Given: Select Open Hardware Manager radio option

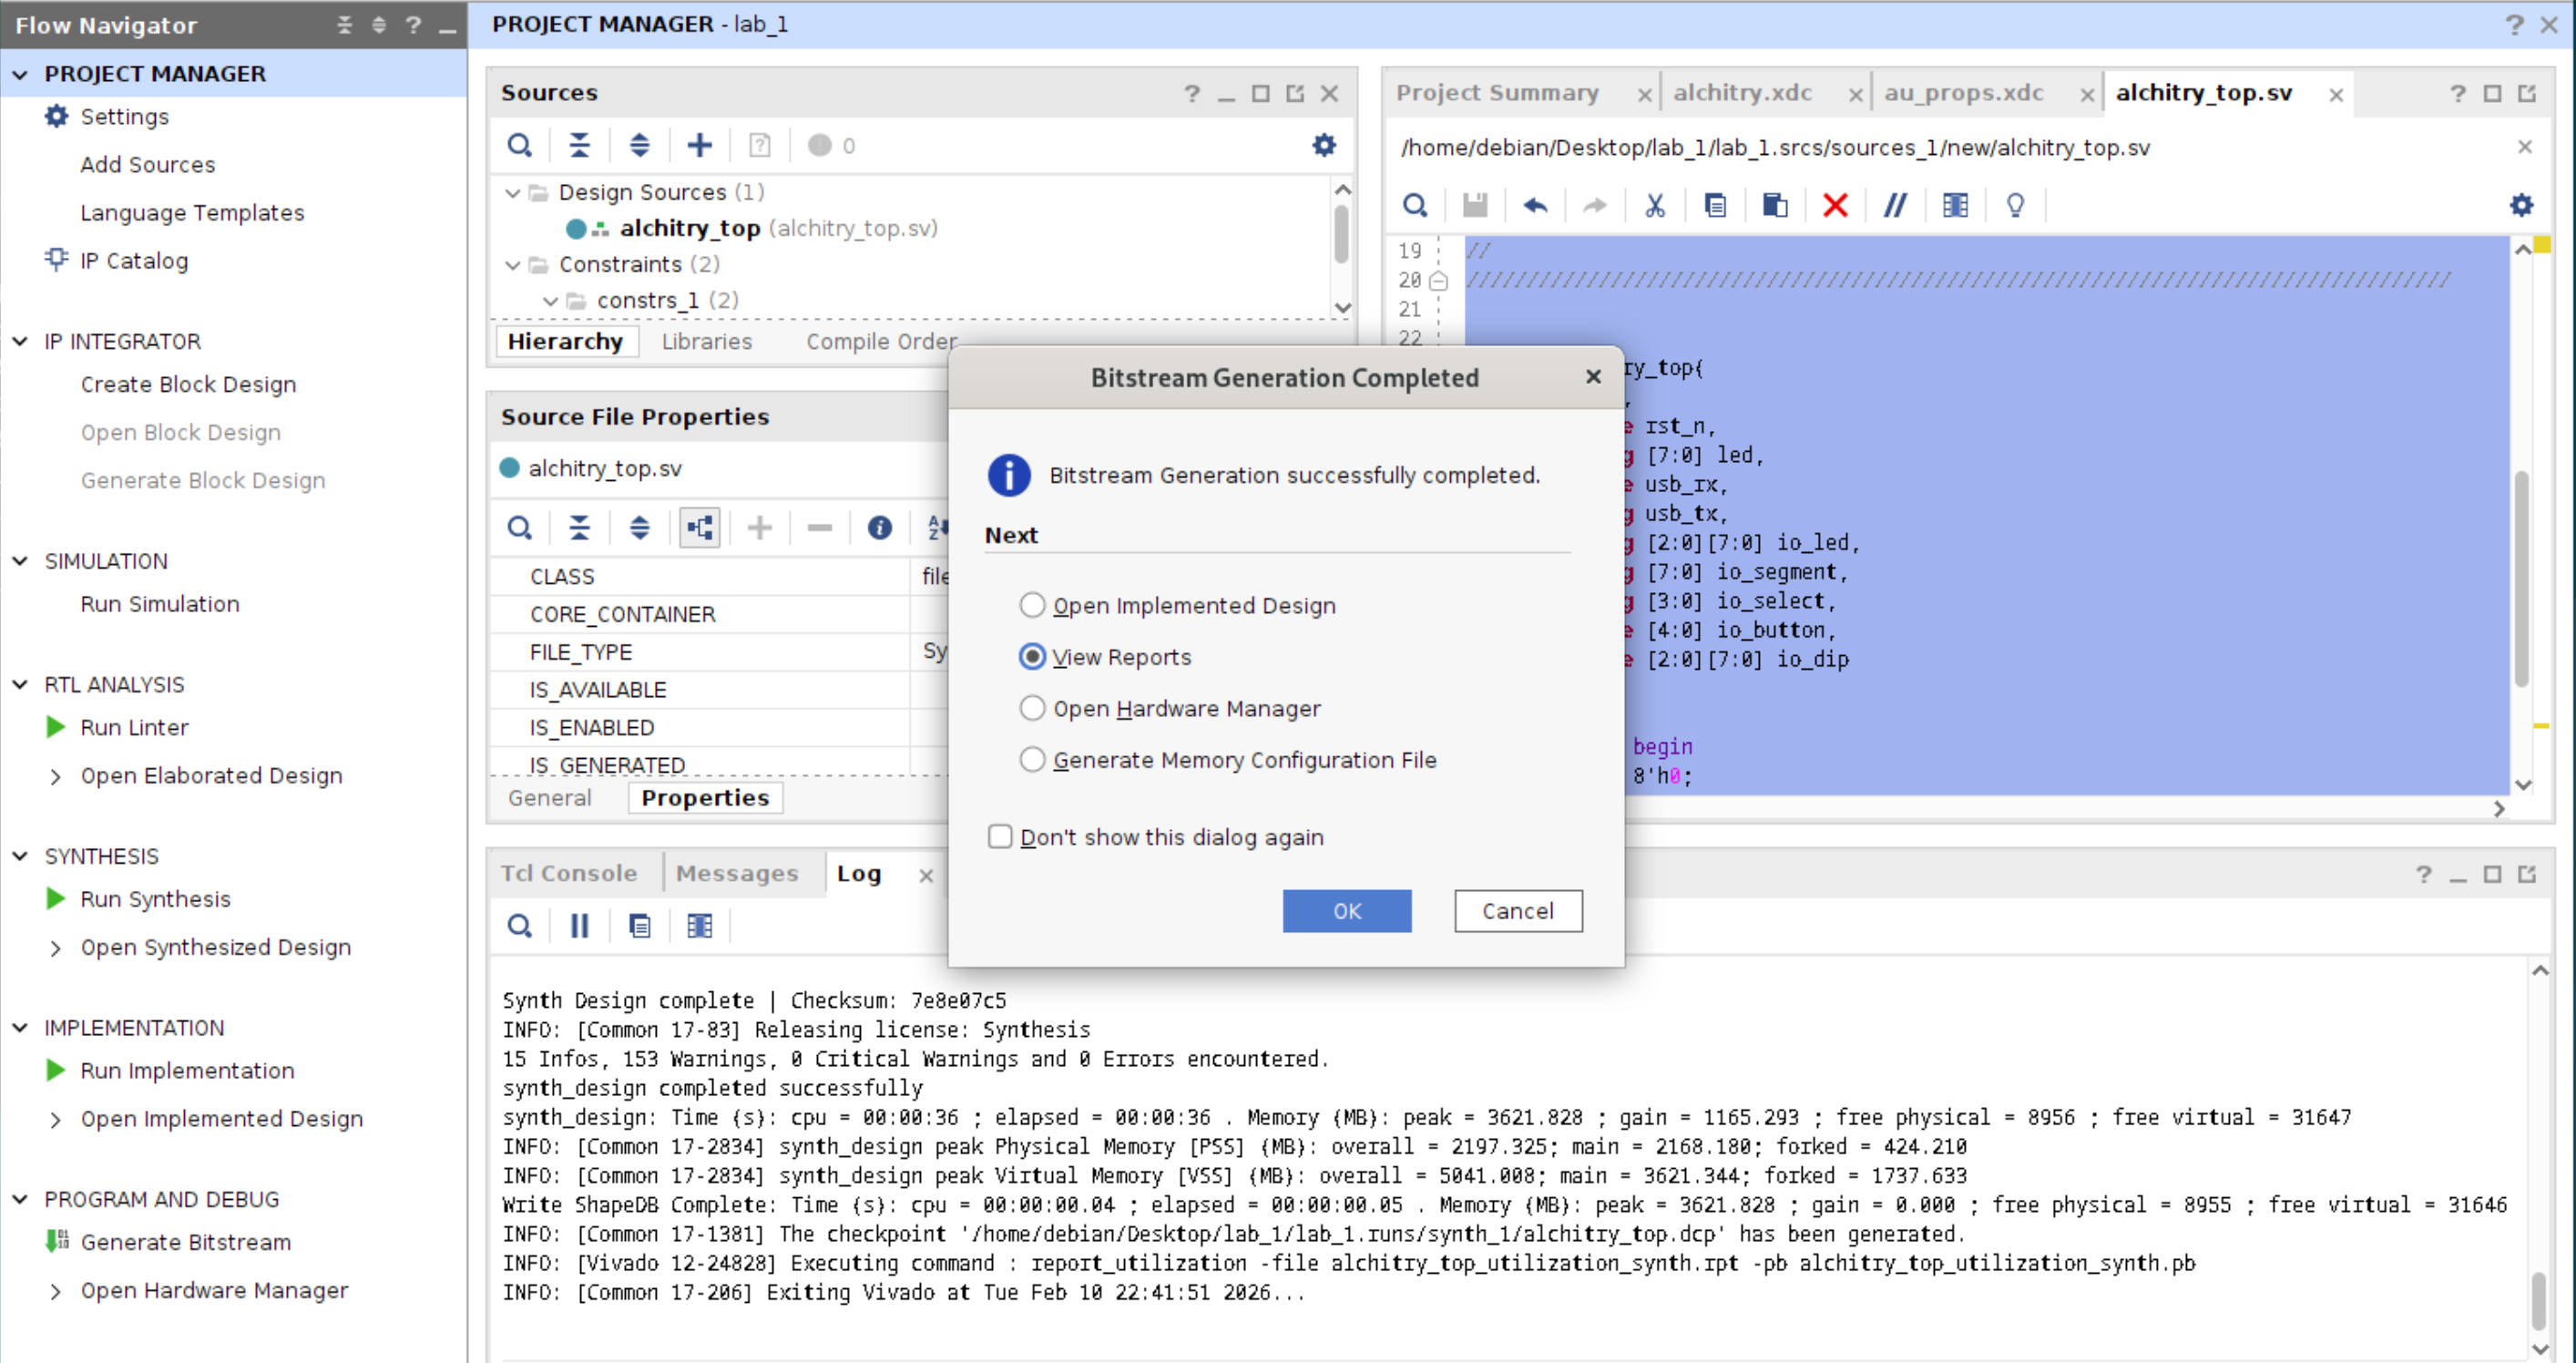Looking at the screenshot, I should tap(1032, 708).
